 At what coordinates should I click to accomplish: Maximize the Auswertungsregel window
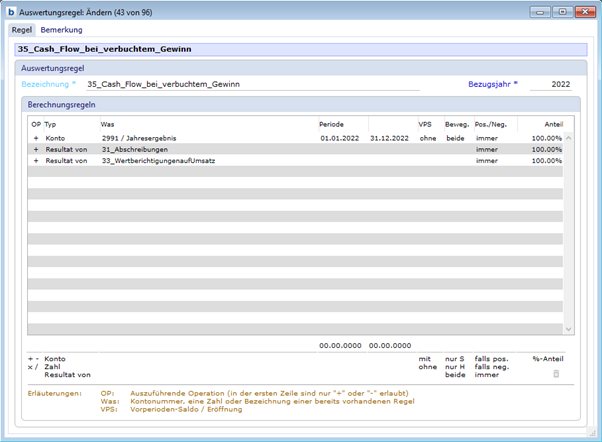pyautogui.click(x=562, y=12)
